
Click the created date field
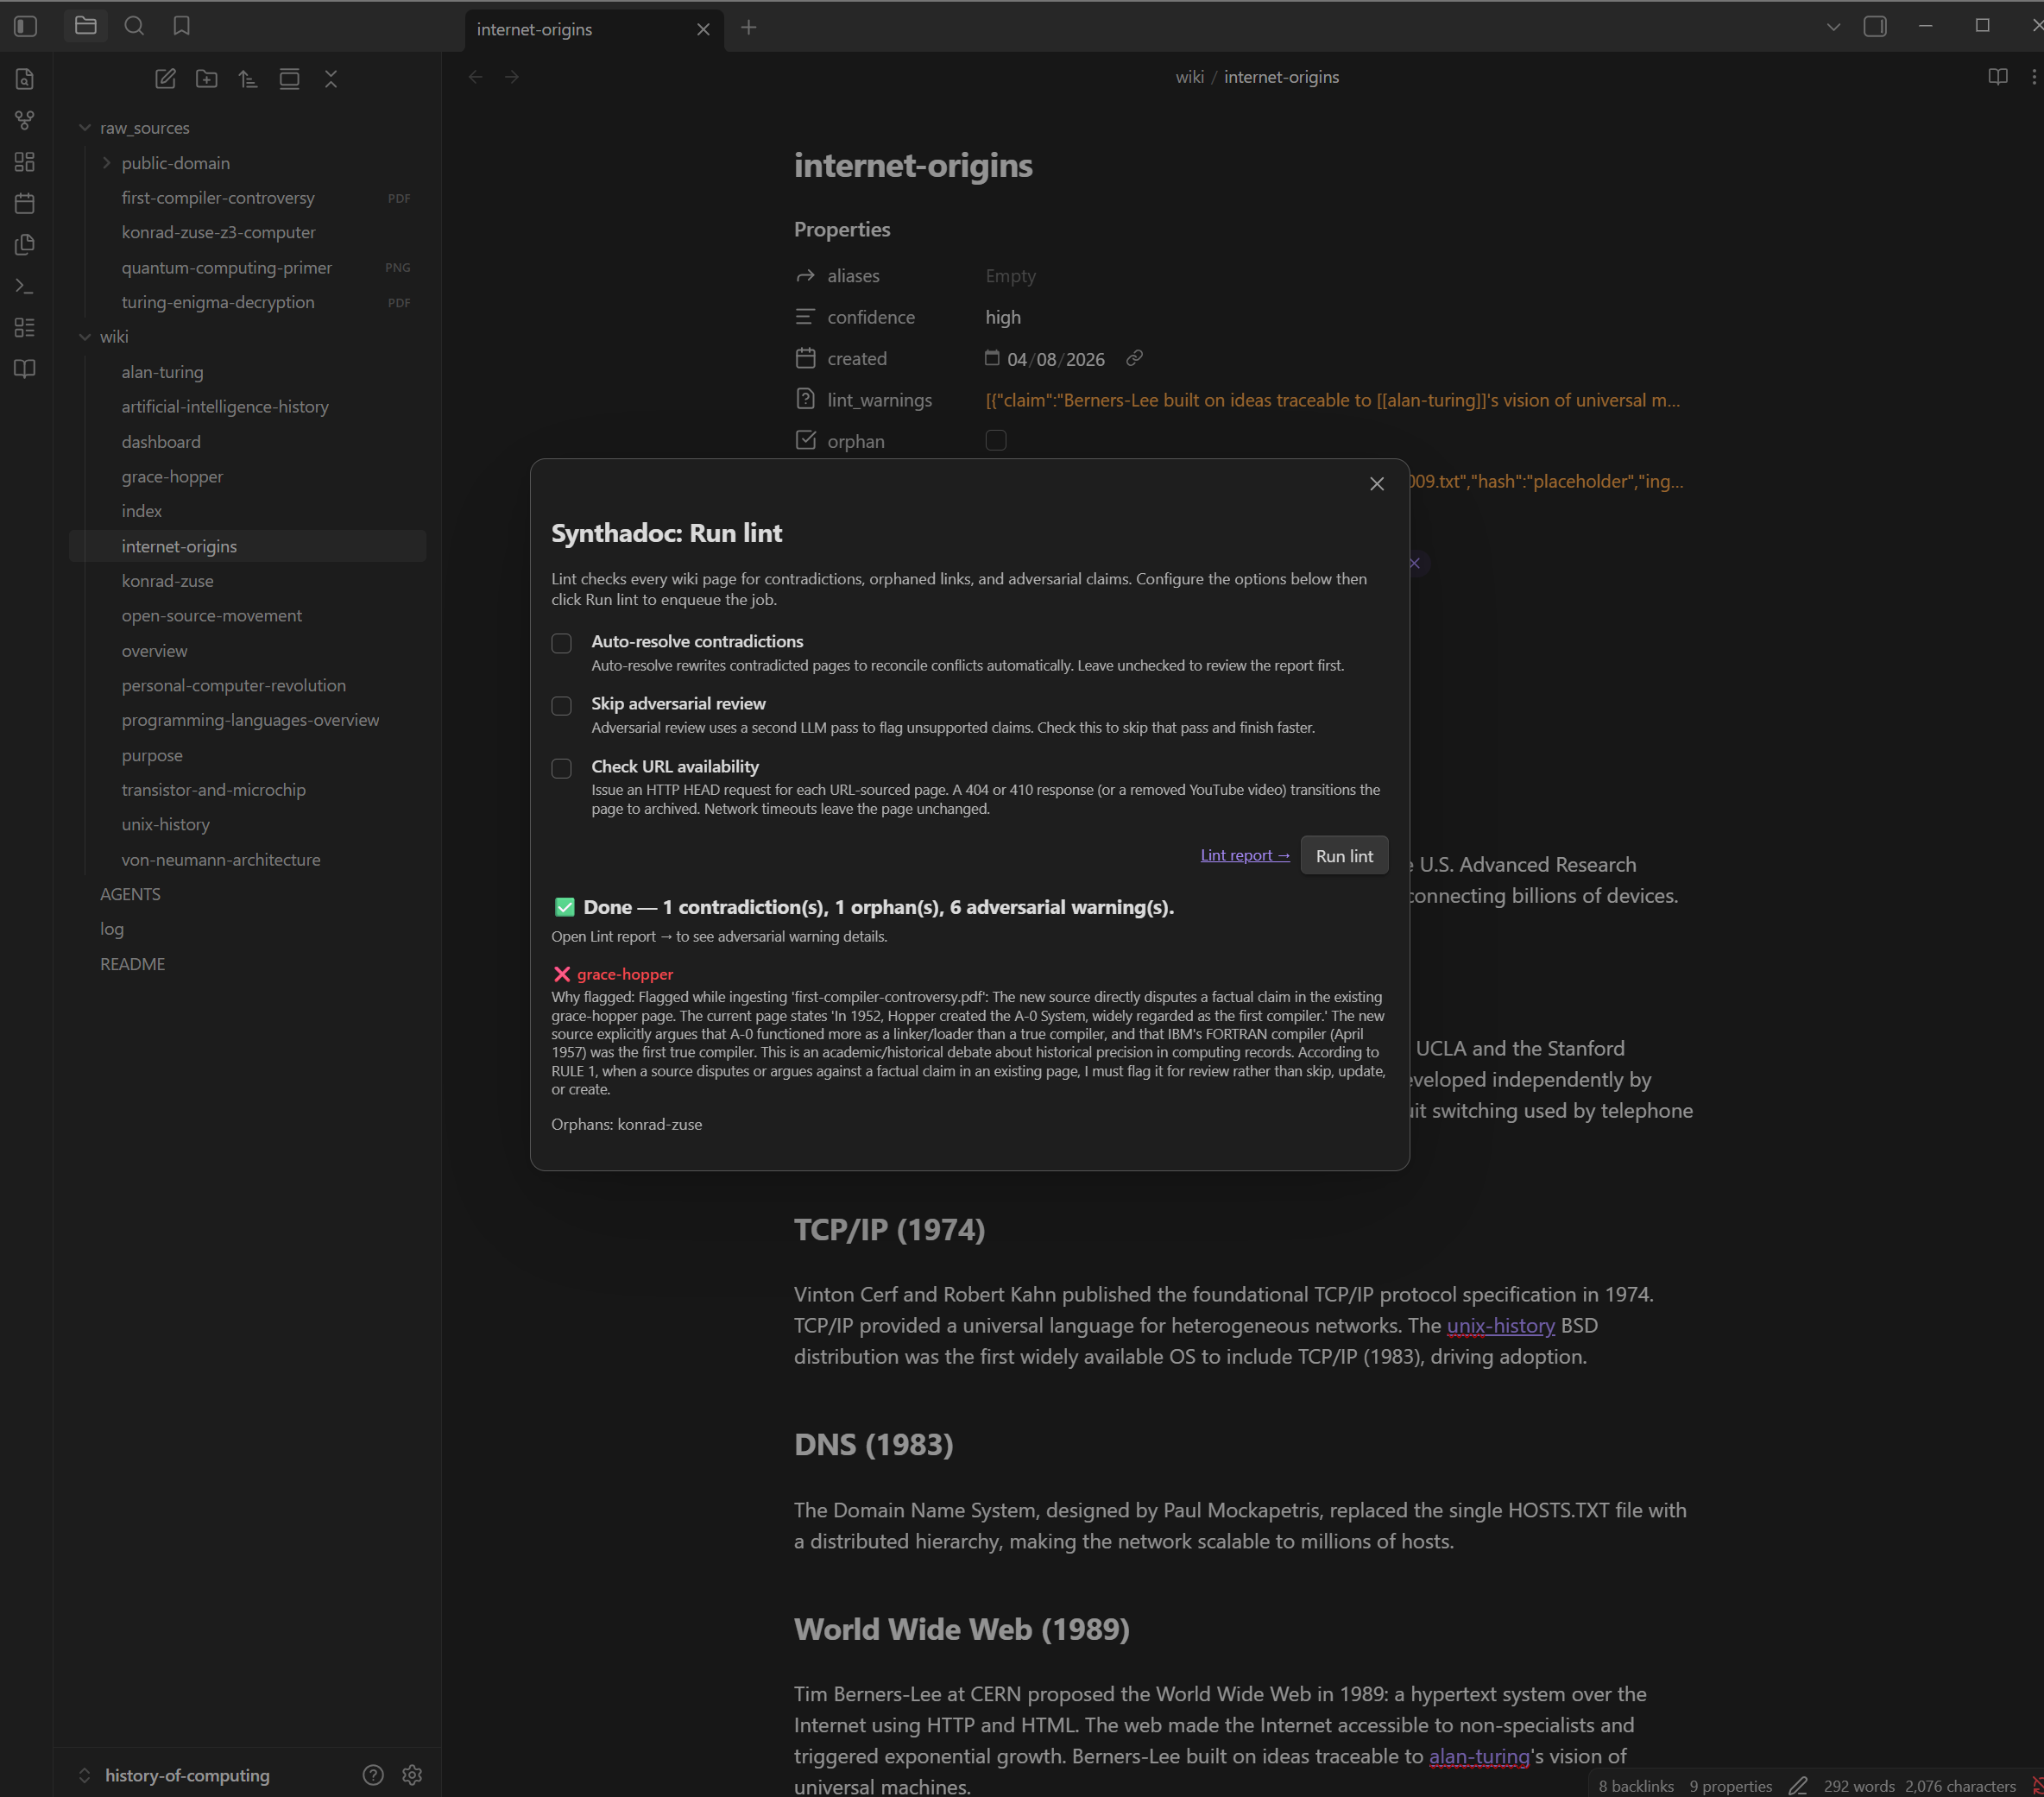coord(1056,359)
